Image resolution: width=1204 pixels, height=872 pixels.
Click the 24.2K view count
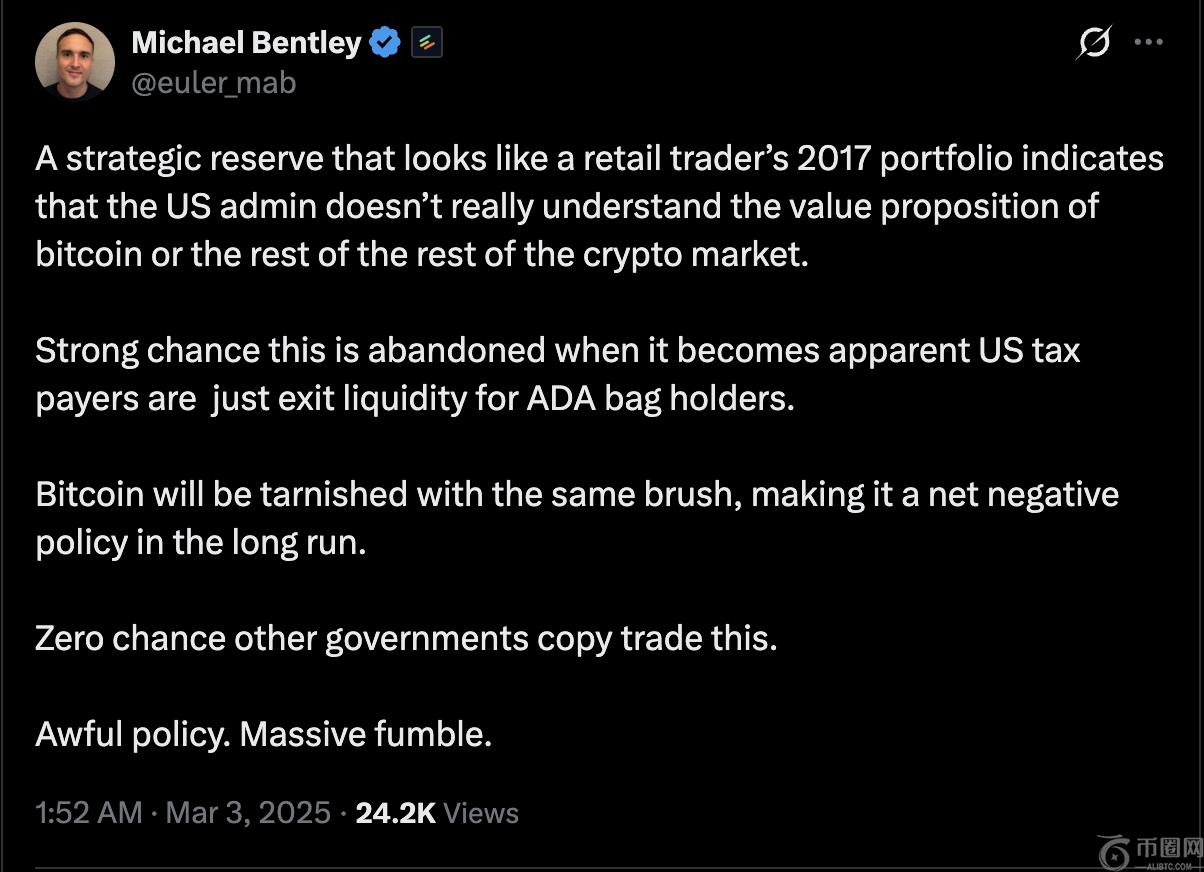395,812
